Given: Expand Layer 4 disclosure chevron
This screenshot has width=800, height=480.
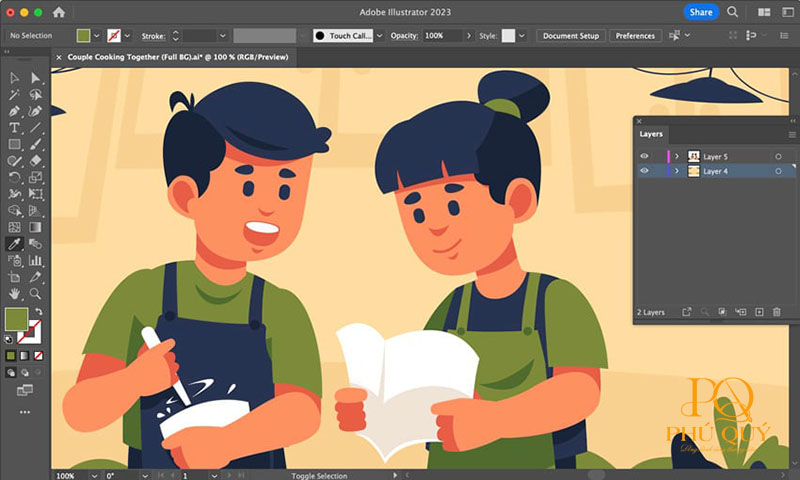Looking at the screenshot, I should (x=677, y=171).
